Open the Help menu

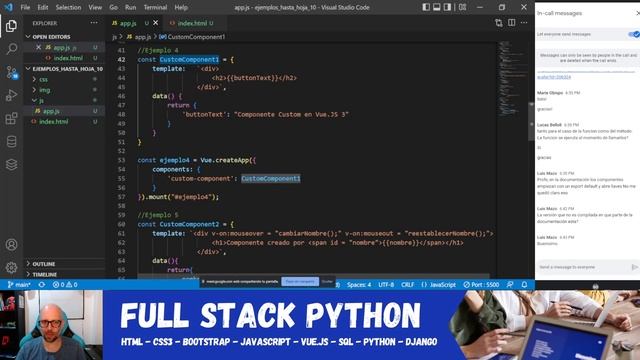(x=181, y=7)
